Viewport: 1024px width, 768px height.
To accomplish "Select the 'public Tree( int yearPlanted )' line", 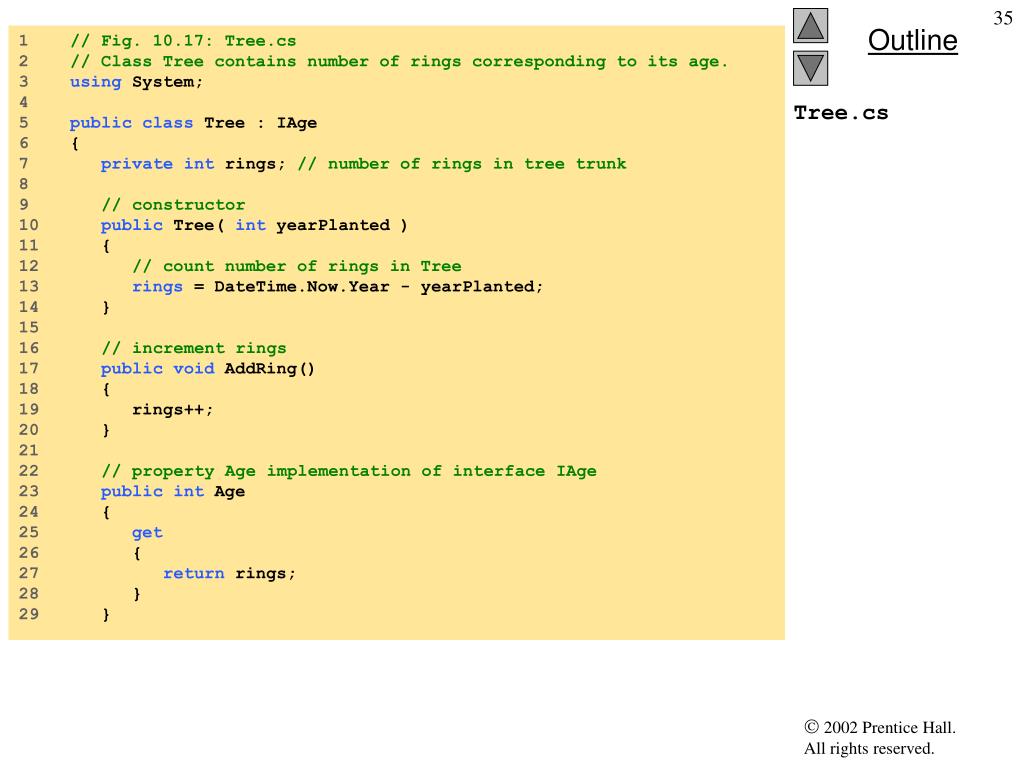I will point(254,225).
